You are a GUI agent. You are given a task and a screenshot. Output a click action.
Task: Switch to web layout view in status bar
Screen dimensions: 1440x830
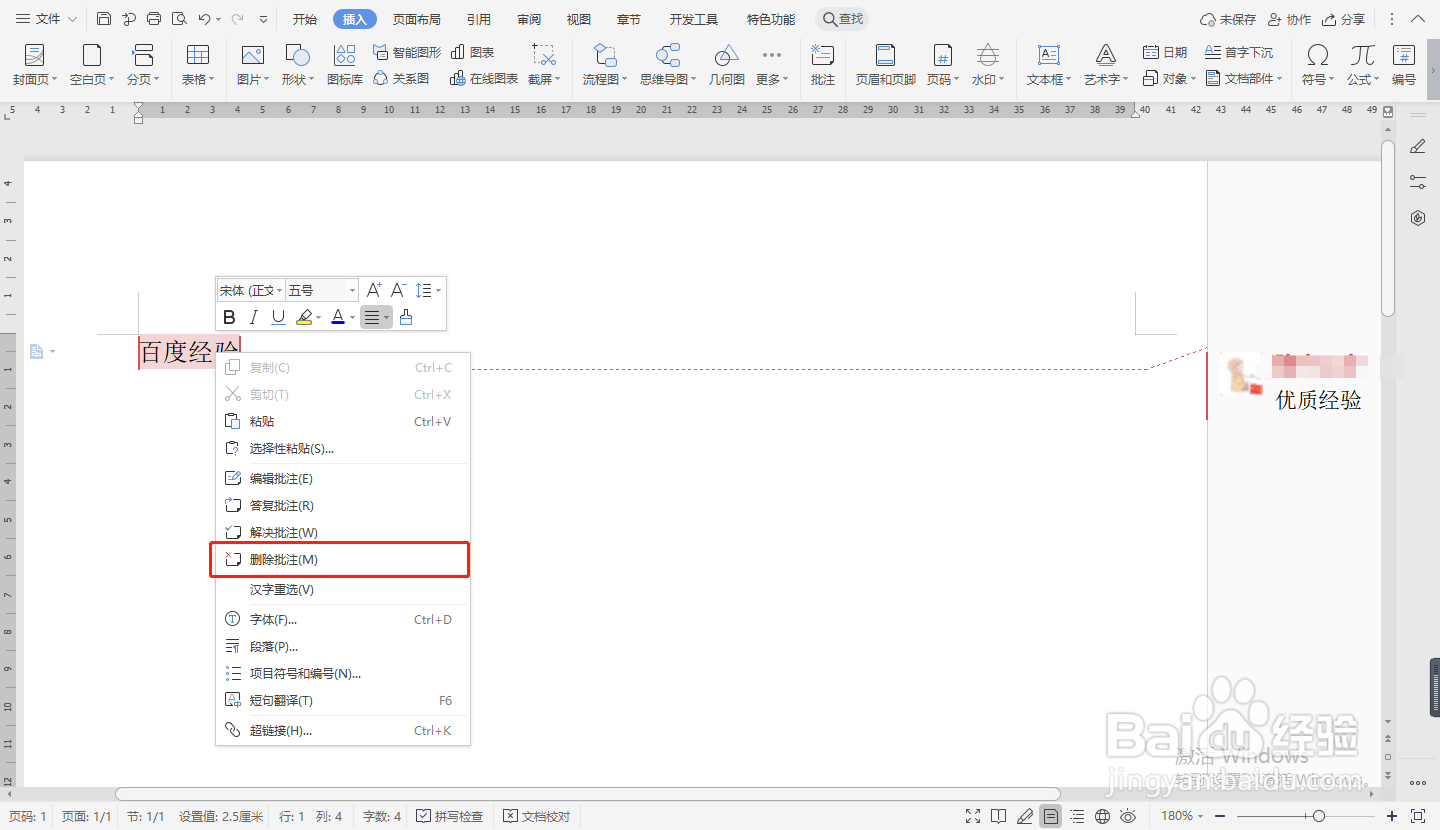pos(1102,816)
